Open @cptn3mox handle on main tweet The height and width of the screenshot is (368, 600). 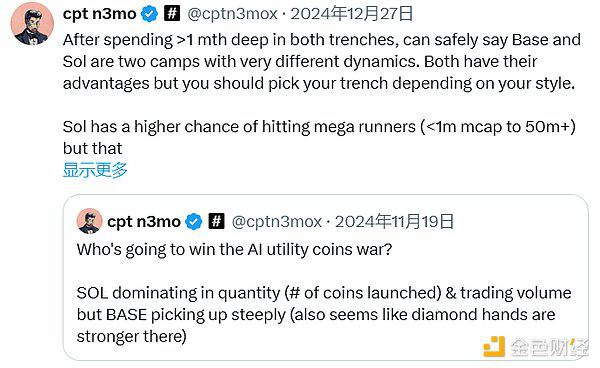pyautogui.click(x=232, y=14)
